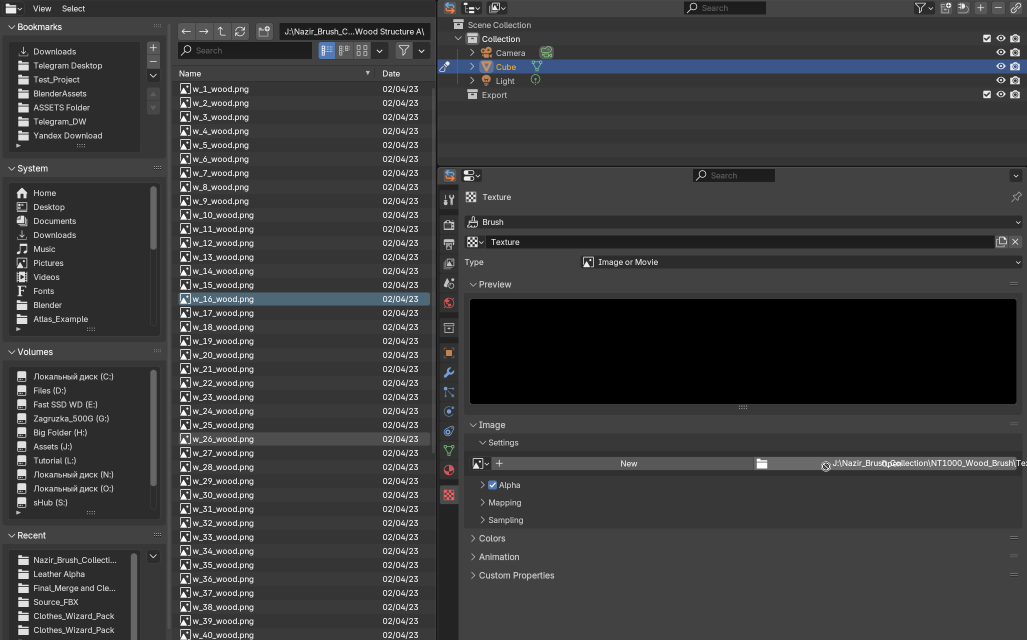The height and width of the screenshot is (640, 1027).
Task: Add a new collection in outliner
Action: [x=946, y=8]
